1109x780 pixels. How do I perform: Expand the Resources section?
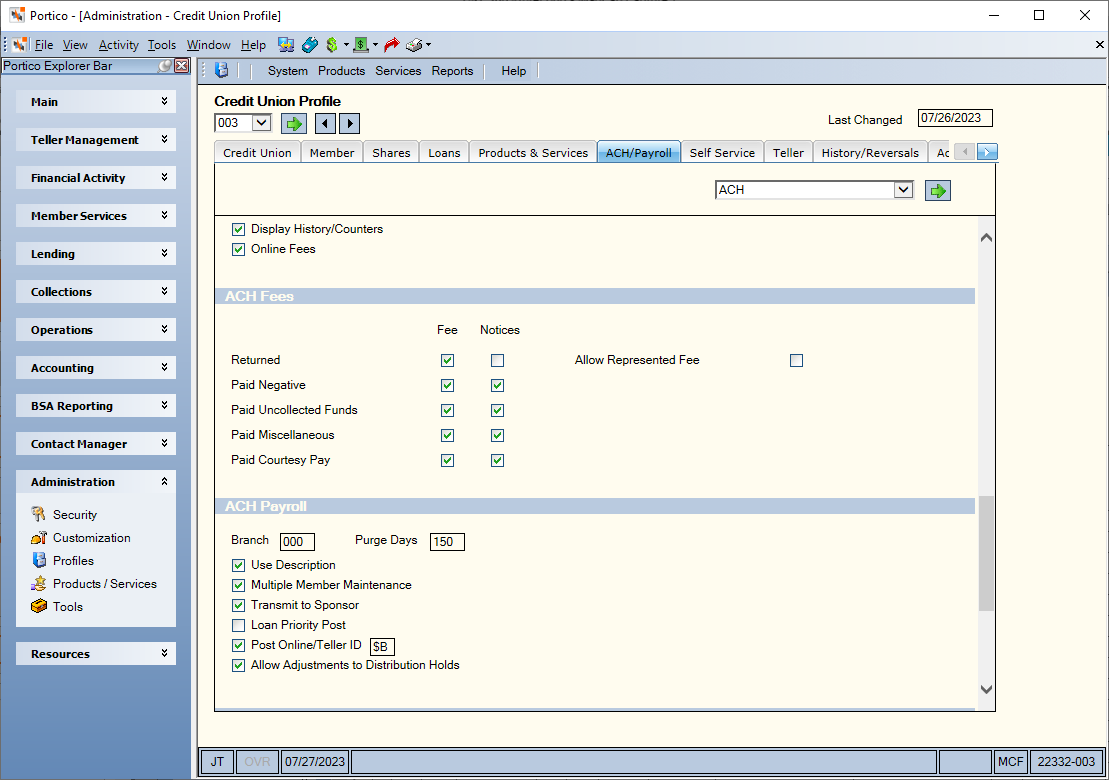pos(95,654)
